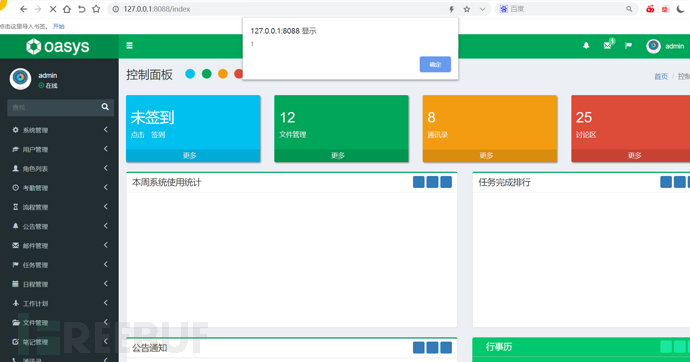Expand the 任务管理 chevron
Viewport: 690px width, 362px height.
coord(106,264)
